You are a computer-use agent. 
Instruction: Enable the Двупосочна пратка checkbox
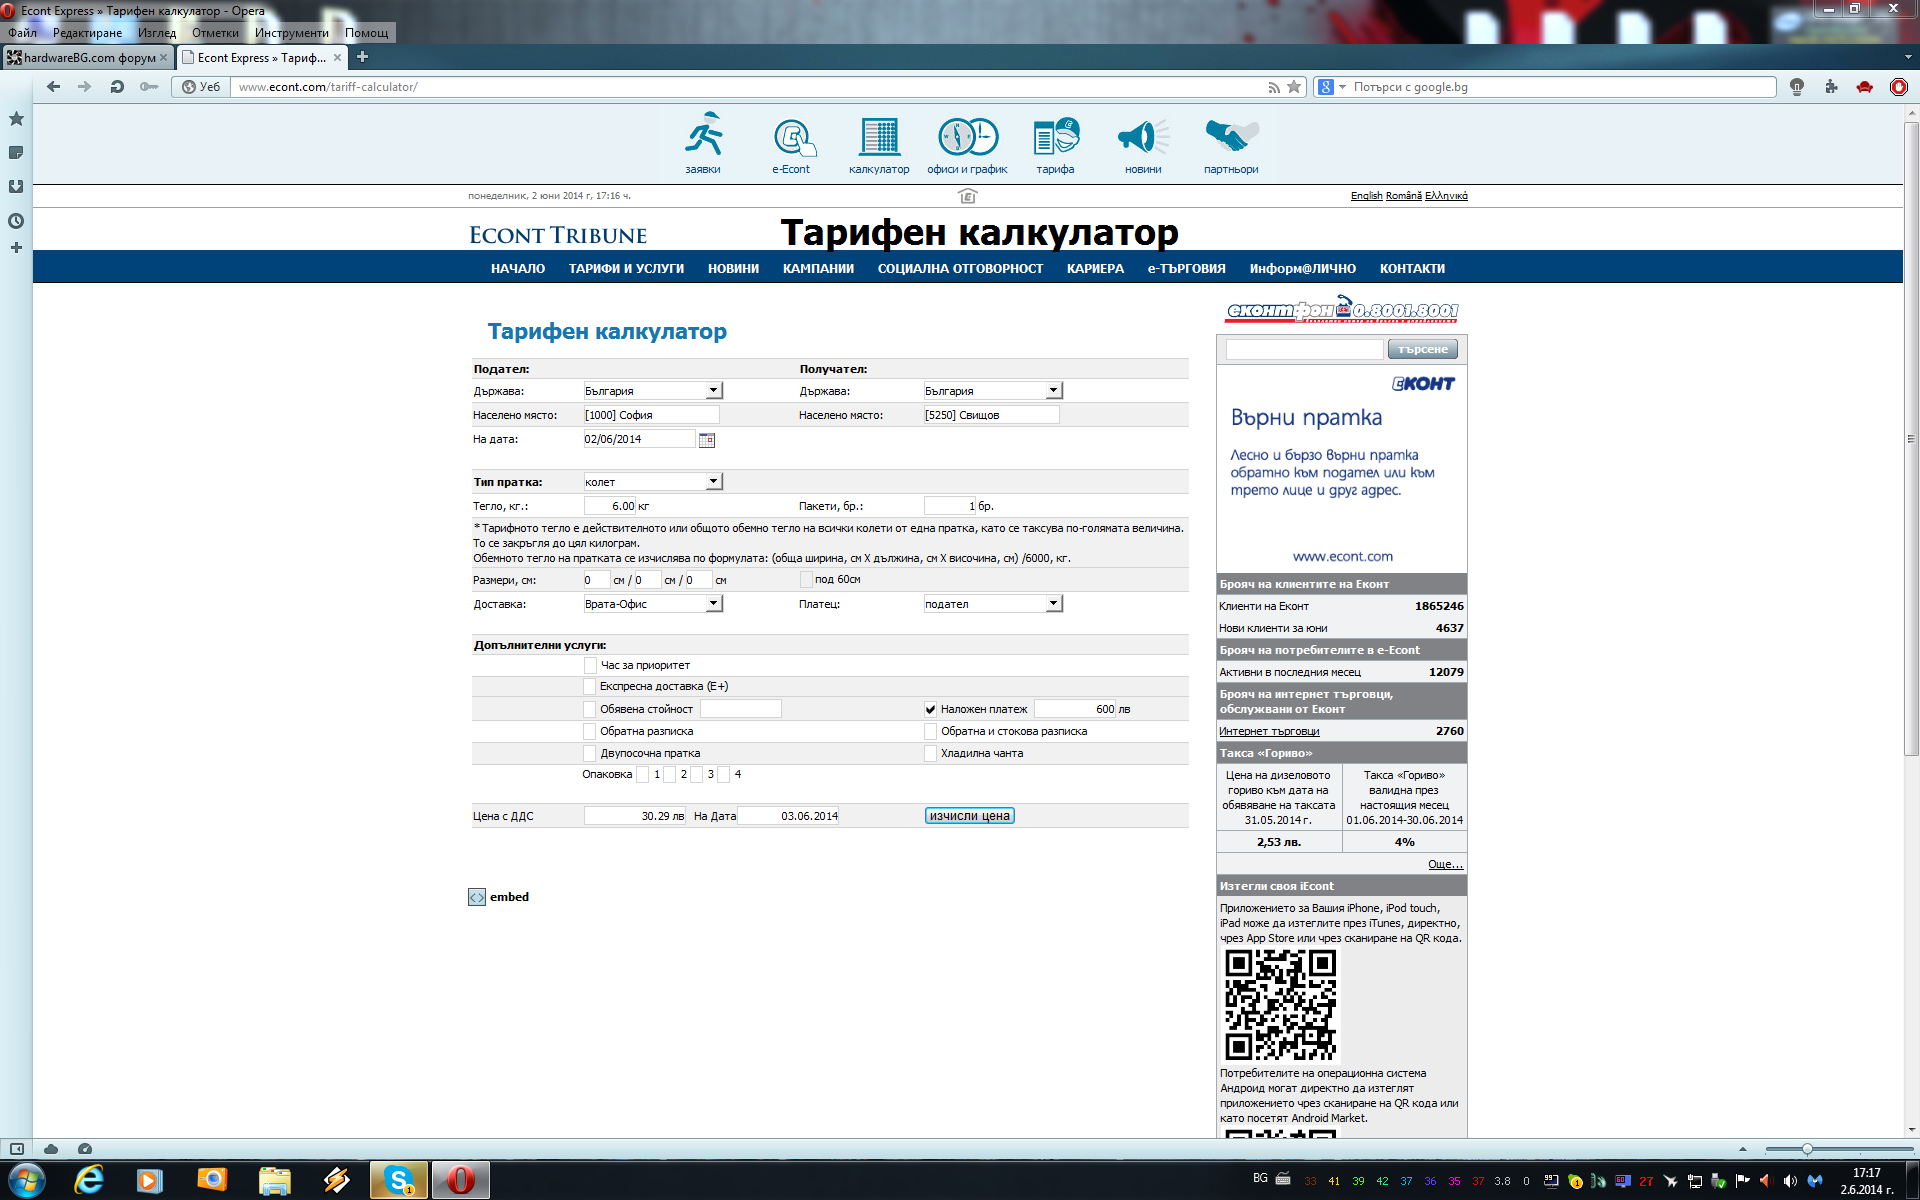590,753
